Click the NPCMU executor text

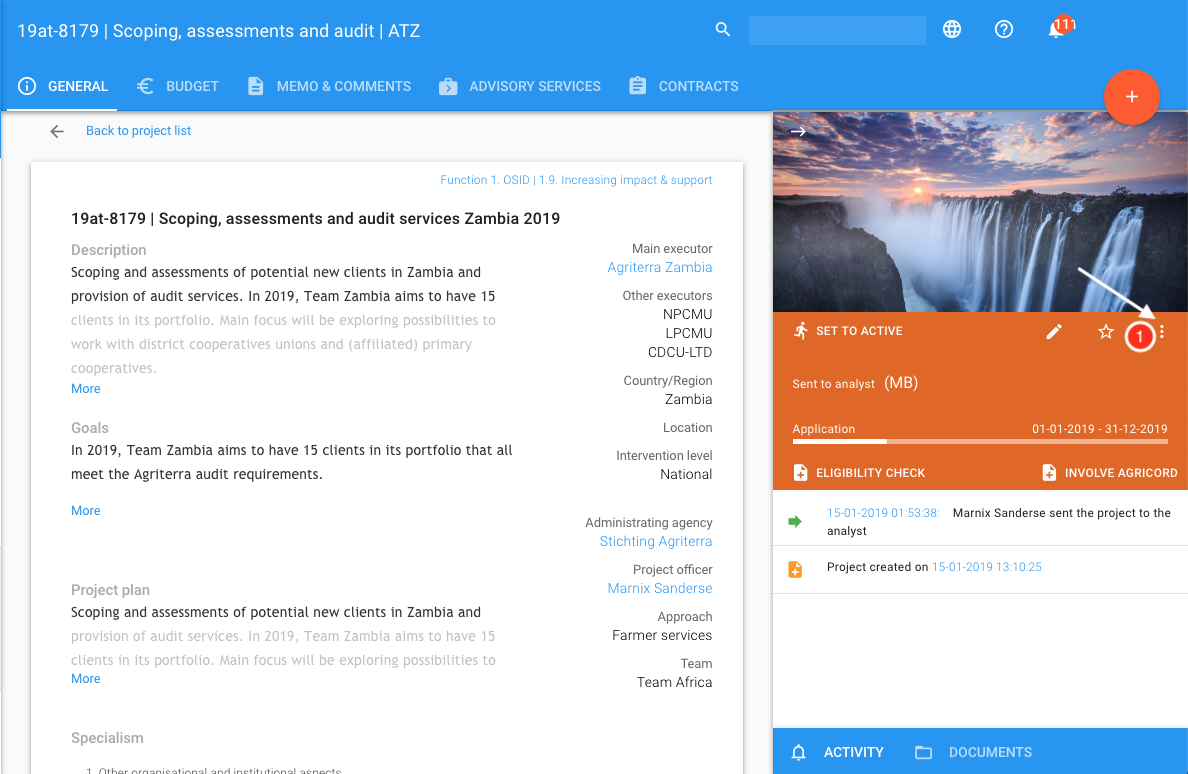click(687, 314)
